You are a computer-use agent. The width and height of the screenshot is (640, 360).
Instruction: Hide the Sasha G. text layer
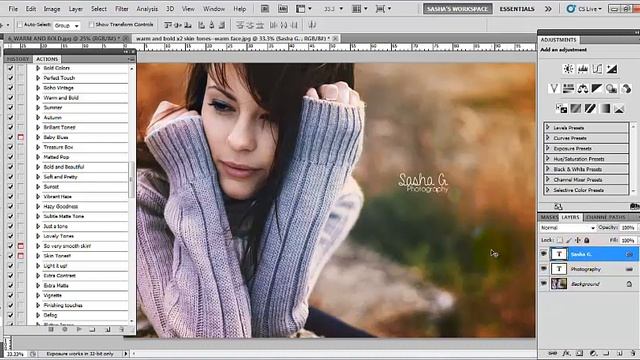click(544, 254)
